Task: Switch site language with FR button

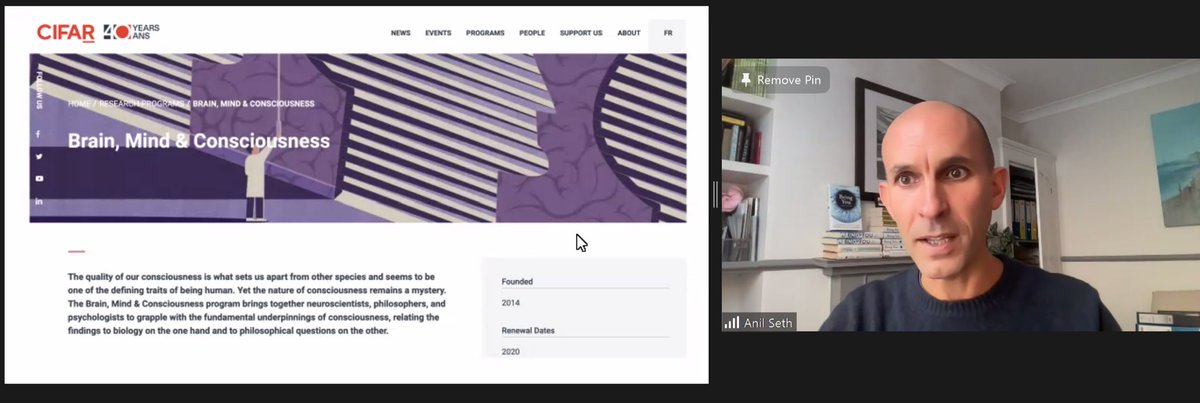Action: (x=667, y=33)
